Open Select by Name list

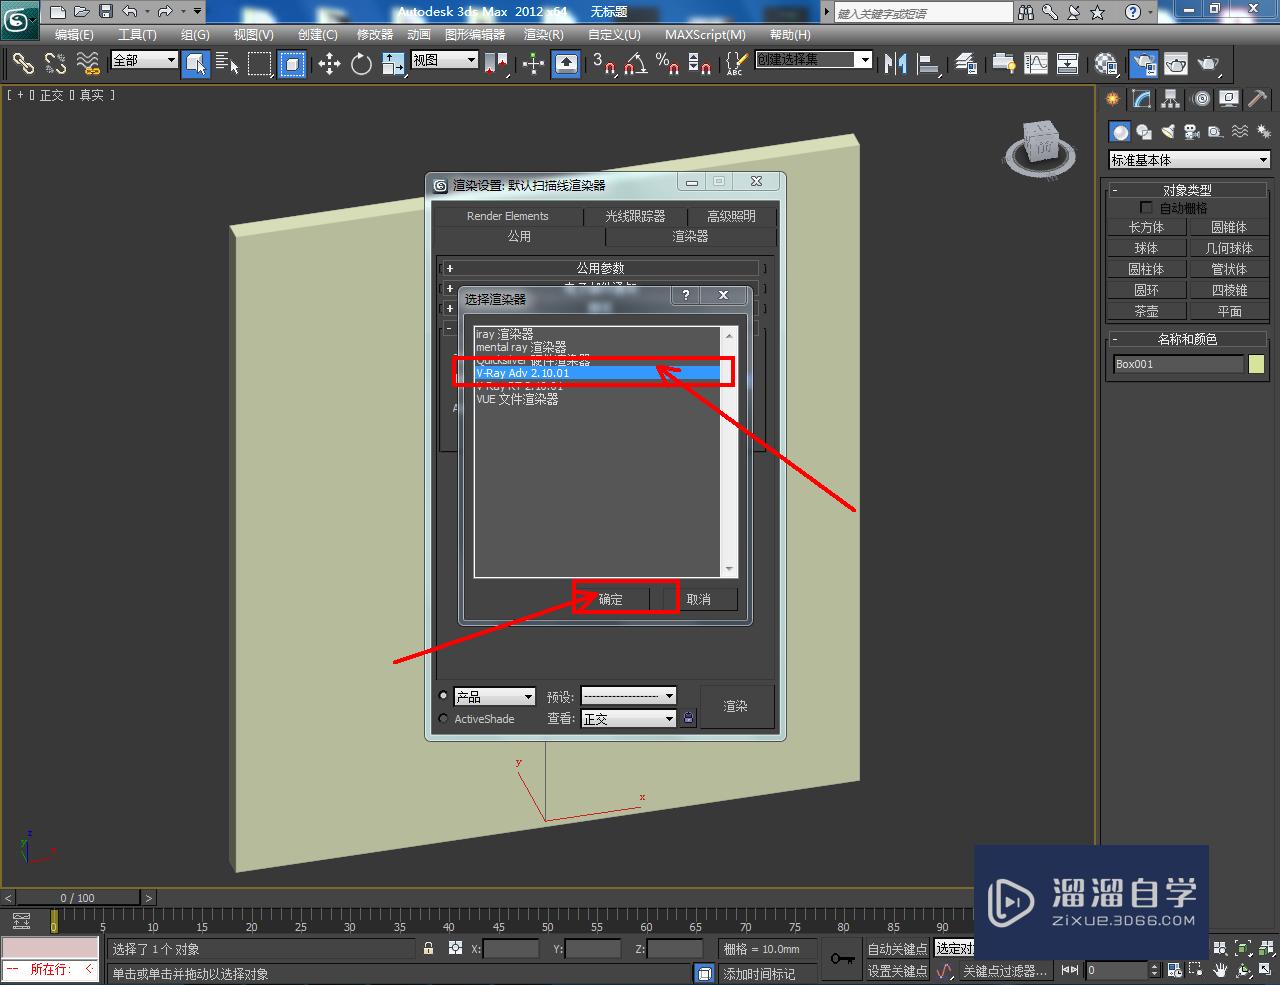pos(227,64)
